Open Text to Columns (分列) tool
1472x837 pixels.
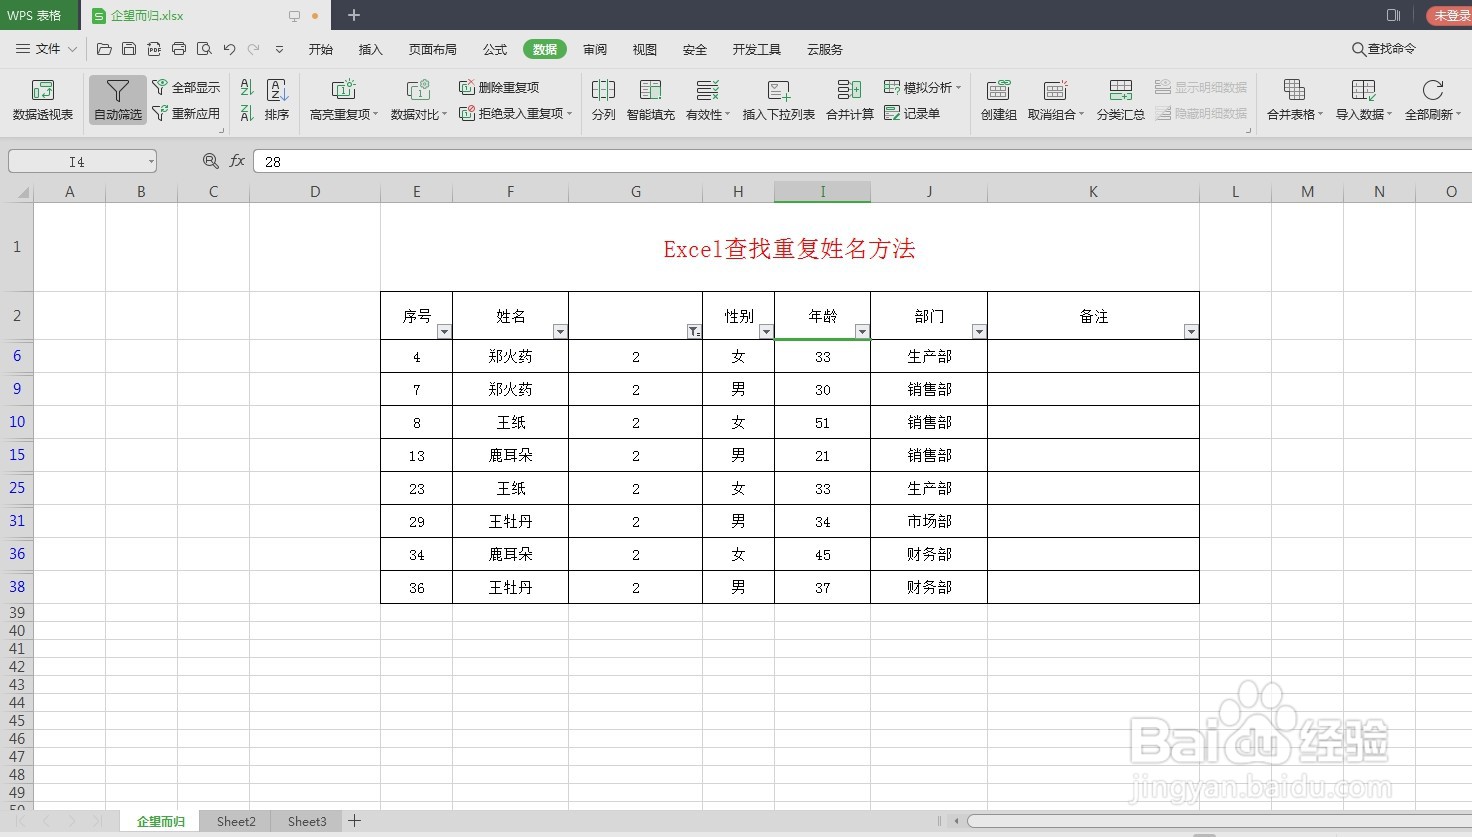pos(603,101)
